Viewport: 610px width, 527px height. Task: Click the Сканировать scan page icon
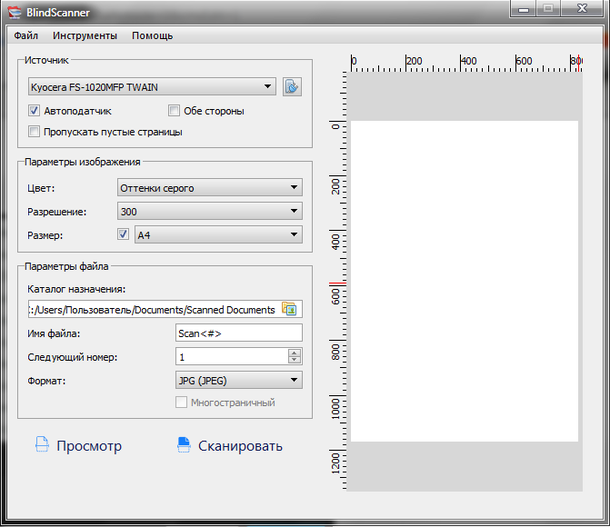182,445
